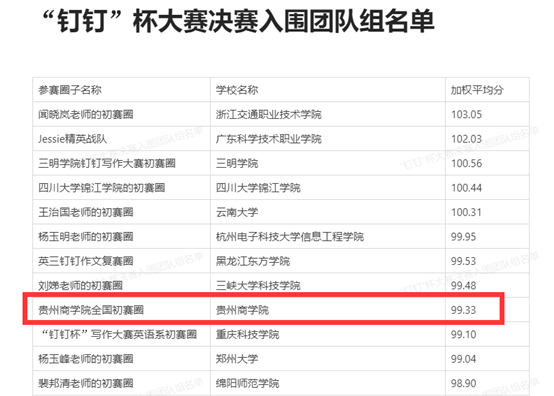Click the score 99.33
This screenshot has height=396, width=554.
pos(464,310)
